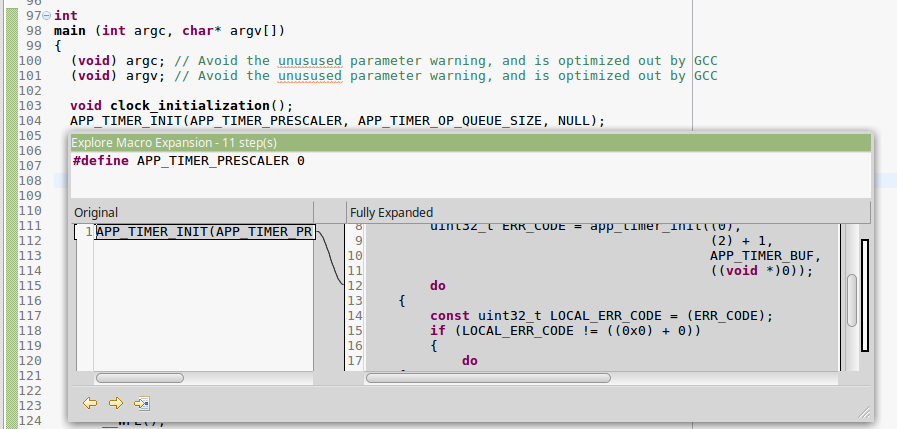Click the 'unusused' misspelled word on line 100
897x429 pixels.
pyautogui.click(x=310, y=61)
